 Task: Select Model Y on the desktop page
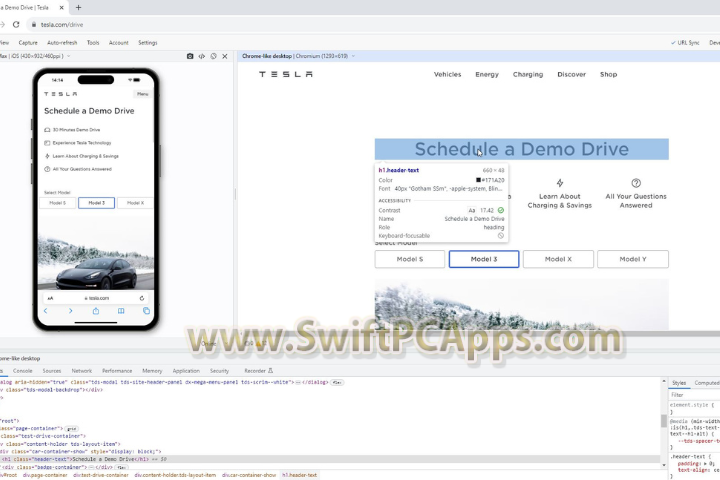point(633,259)
